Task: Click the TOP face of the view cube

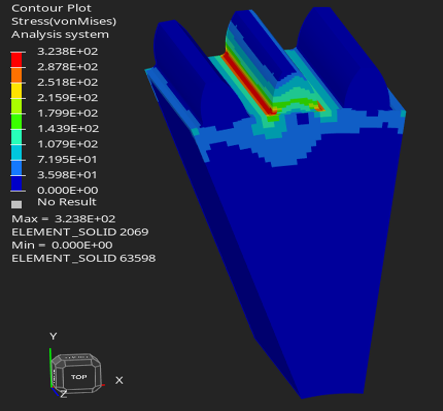Action: coord(79,377)
